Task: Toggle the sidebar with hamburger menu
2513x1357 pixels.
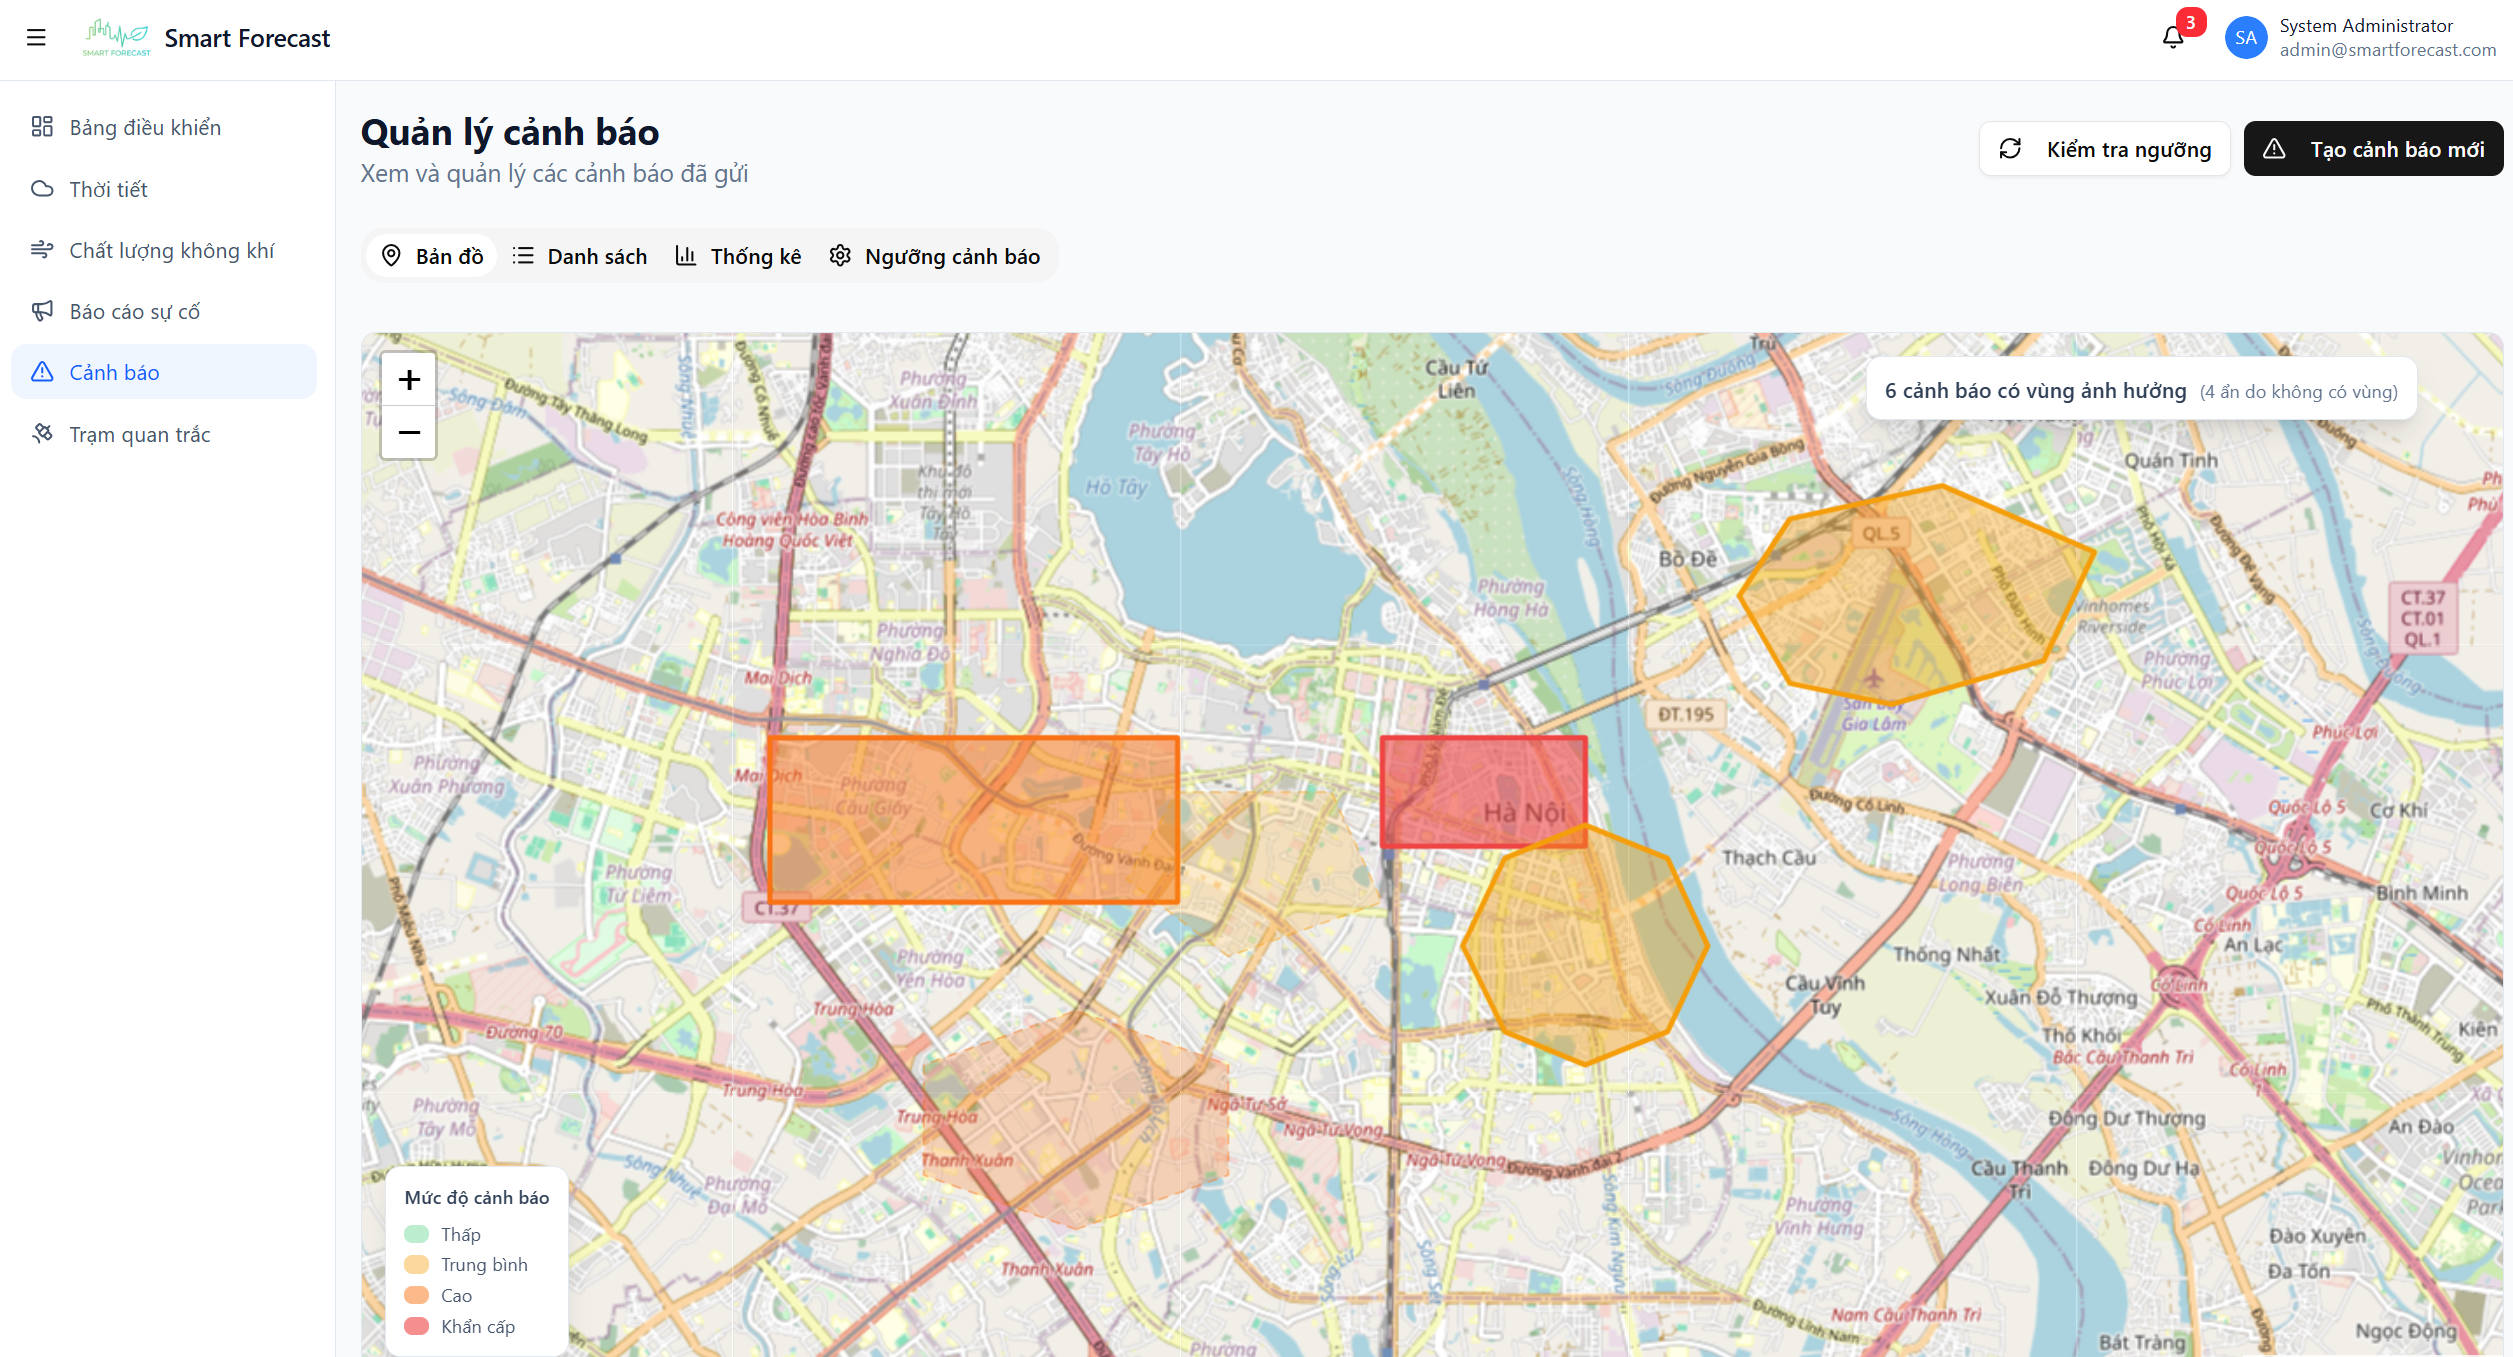Action: pos(37,37)
